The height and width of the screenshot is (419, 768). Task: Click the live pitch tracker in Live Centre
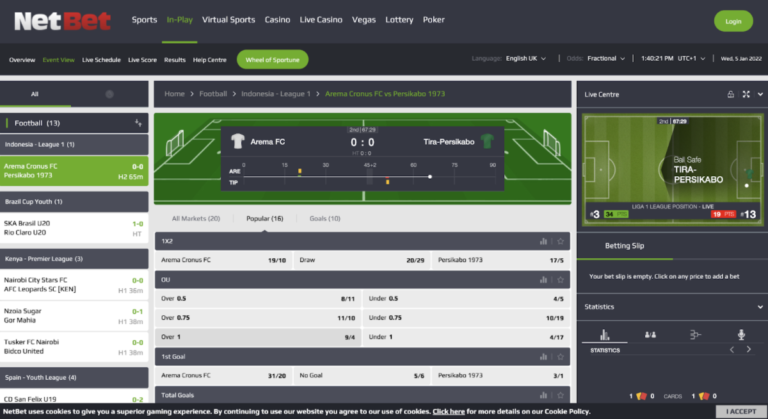pyautogui.click(x=672, y=170)
